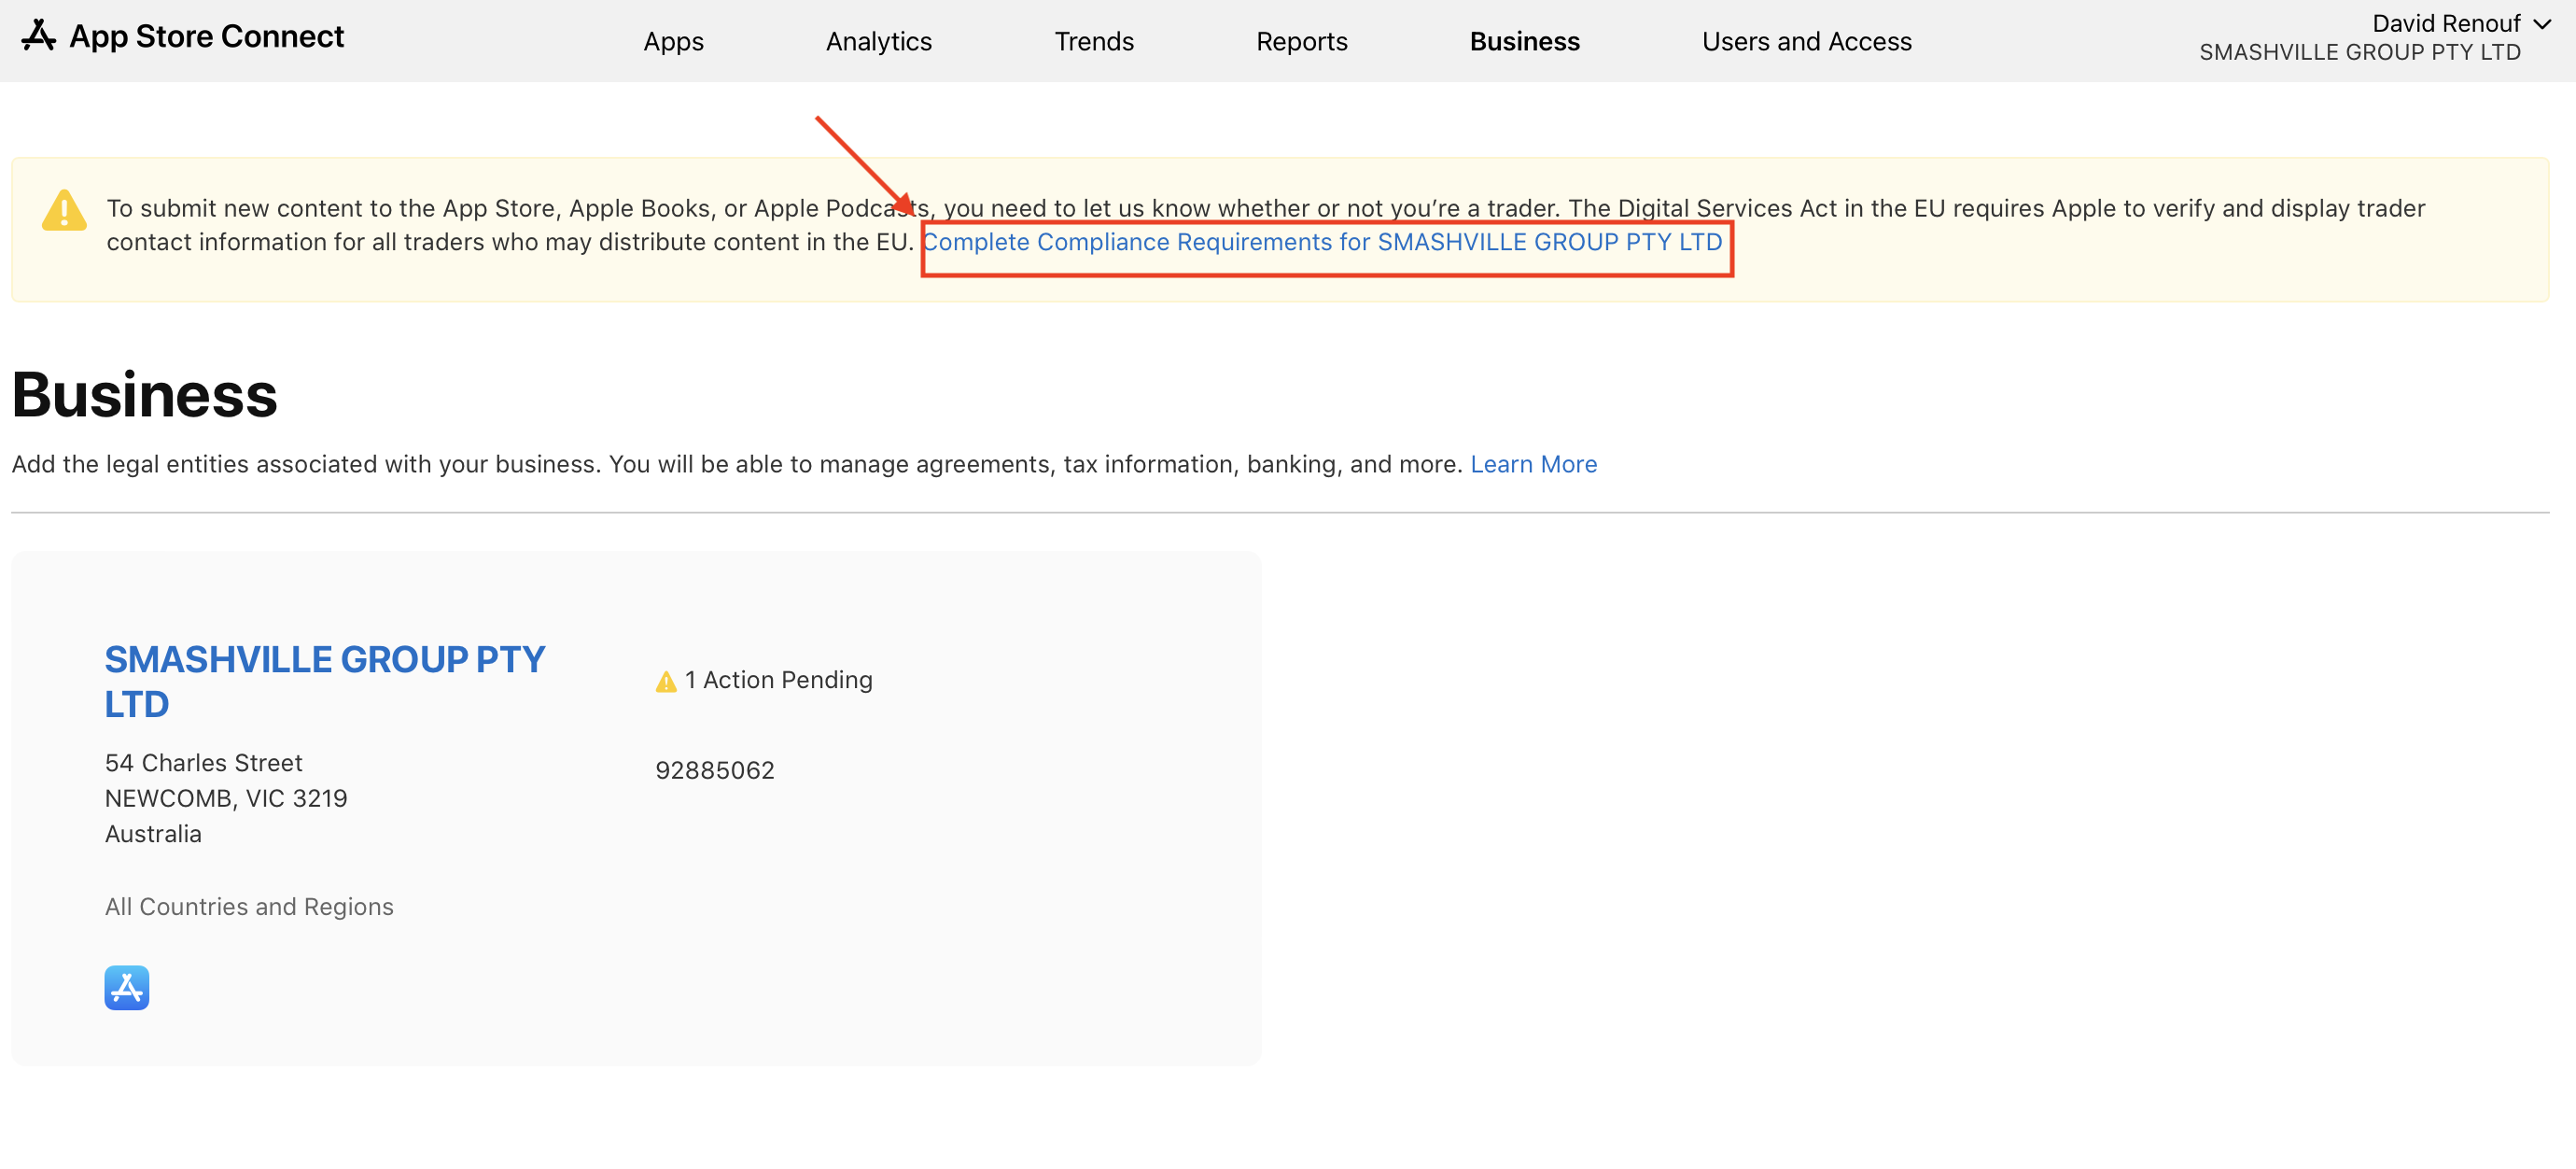The height and width of the screenshot is (1169, 2576).
Task: Navigate to Reports
Action: point(1301,41)
